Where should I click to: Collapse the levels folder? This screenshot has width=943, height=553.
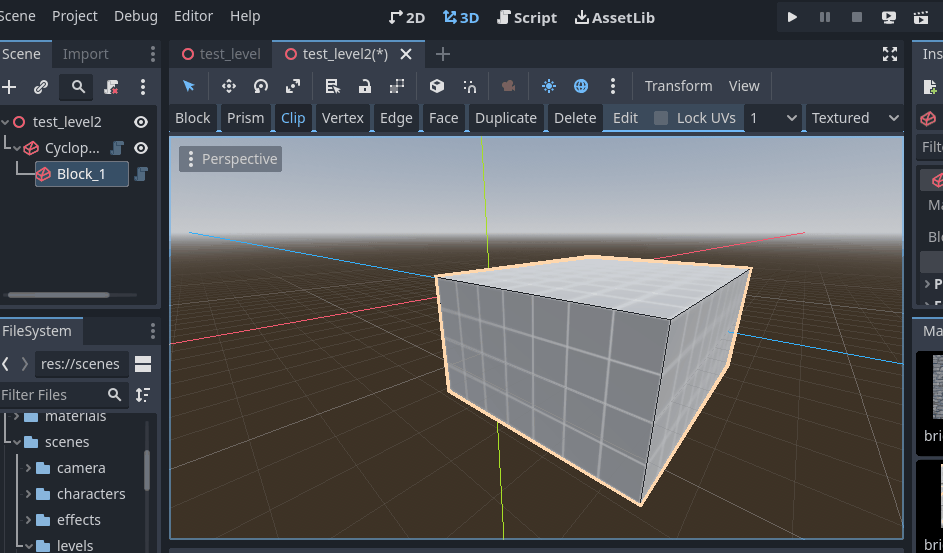[28, 546]
